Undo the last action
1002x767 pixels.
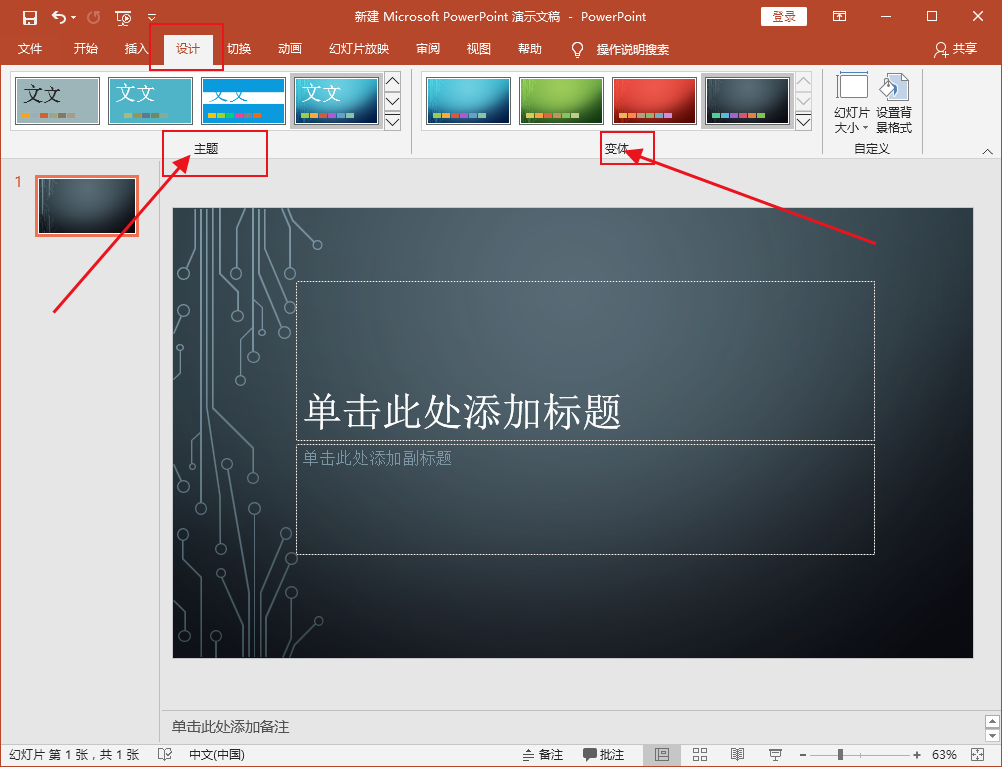point(59,16)
